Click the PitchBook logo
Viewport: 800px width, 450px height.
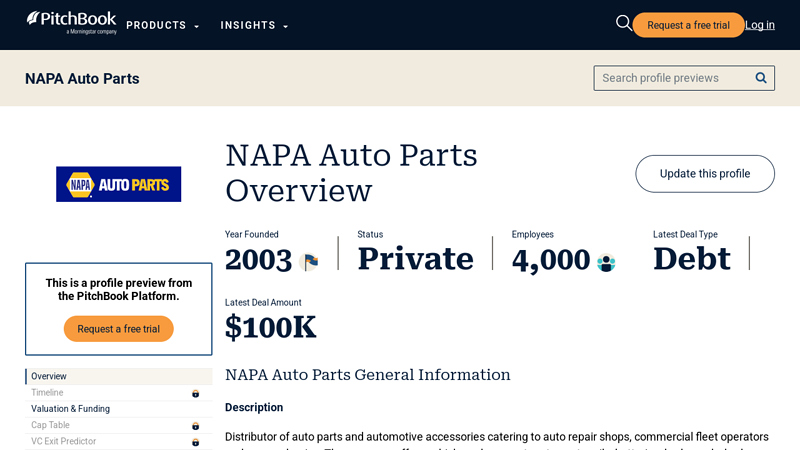click(71, 23)
